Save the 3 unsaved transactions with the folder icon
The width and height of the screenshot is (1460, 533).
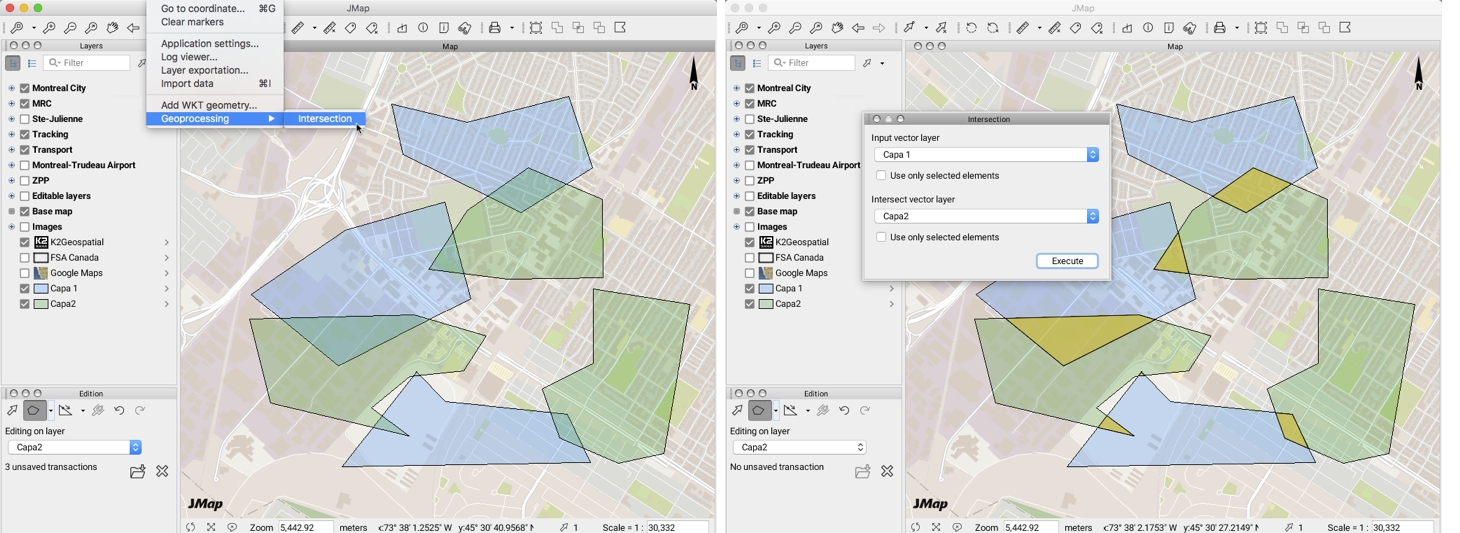click(x=138, y=472)
